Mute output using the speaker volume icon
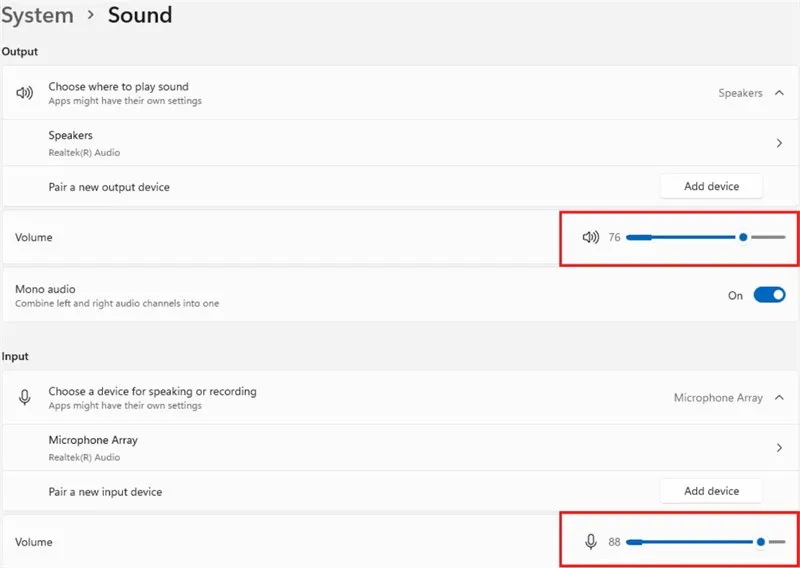Screen dimensions: 800x568 point(591,237)
